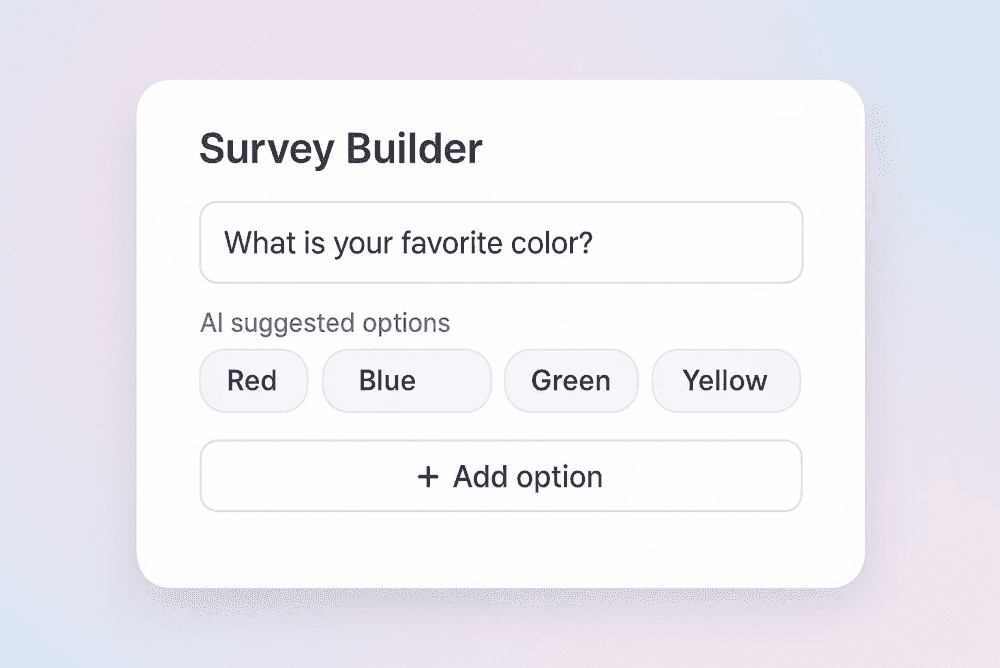Click the word 'Green' in its chip
This screenshot has width=1000, height=668.
(x=571, y=381)
